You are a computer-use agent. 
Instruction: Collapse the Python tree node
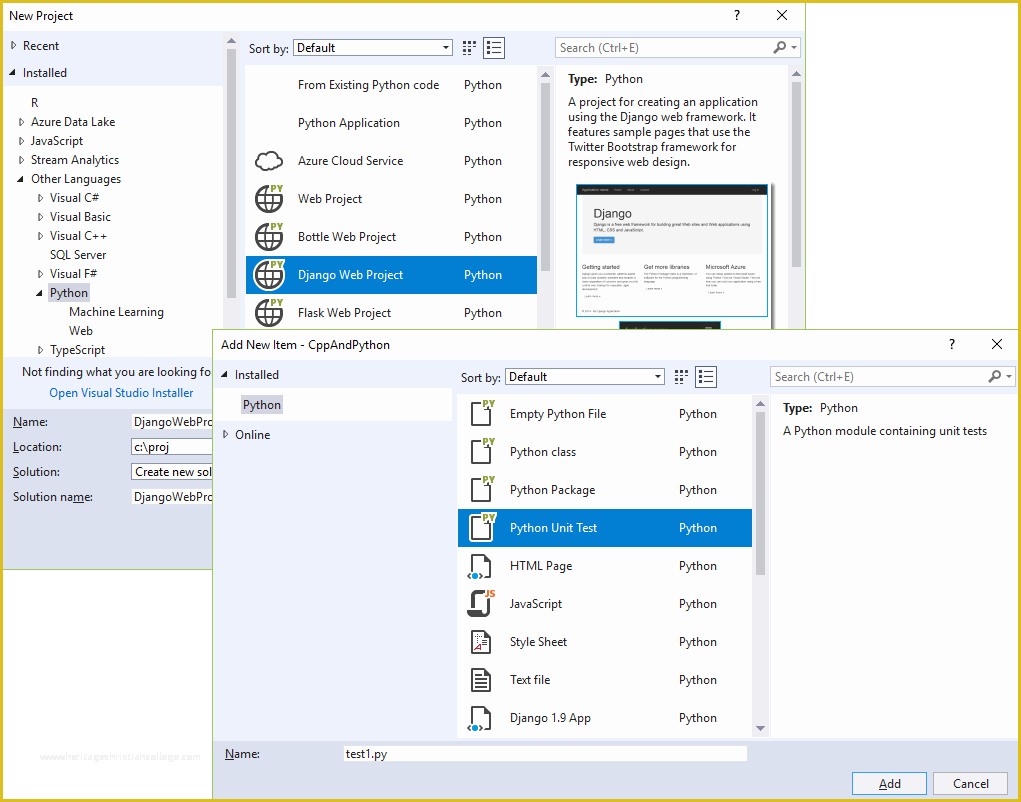[40, 293]
